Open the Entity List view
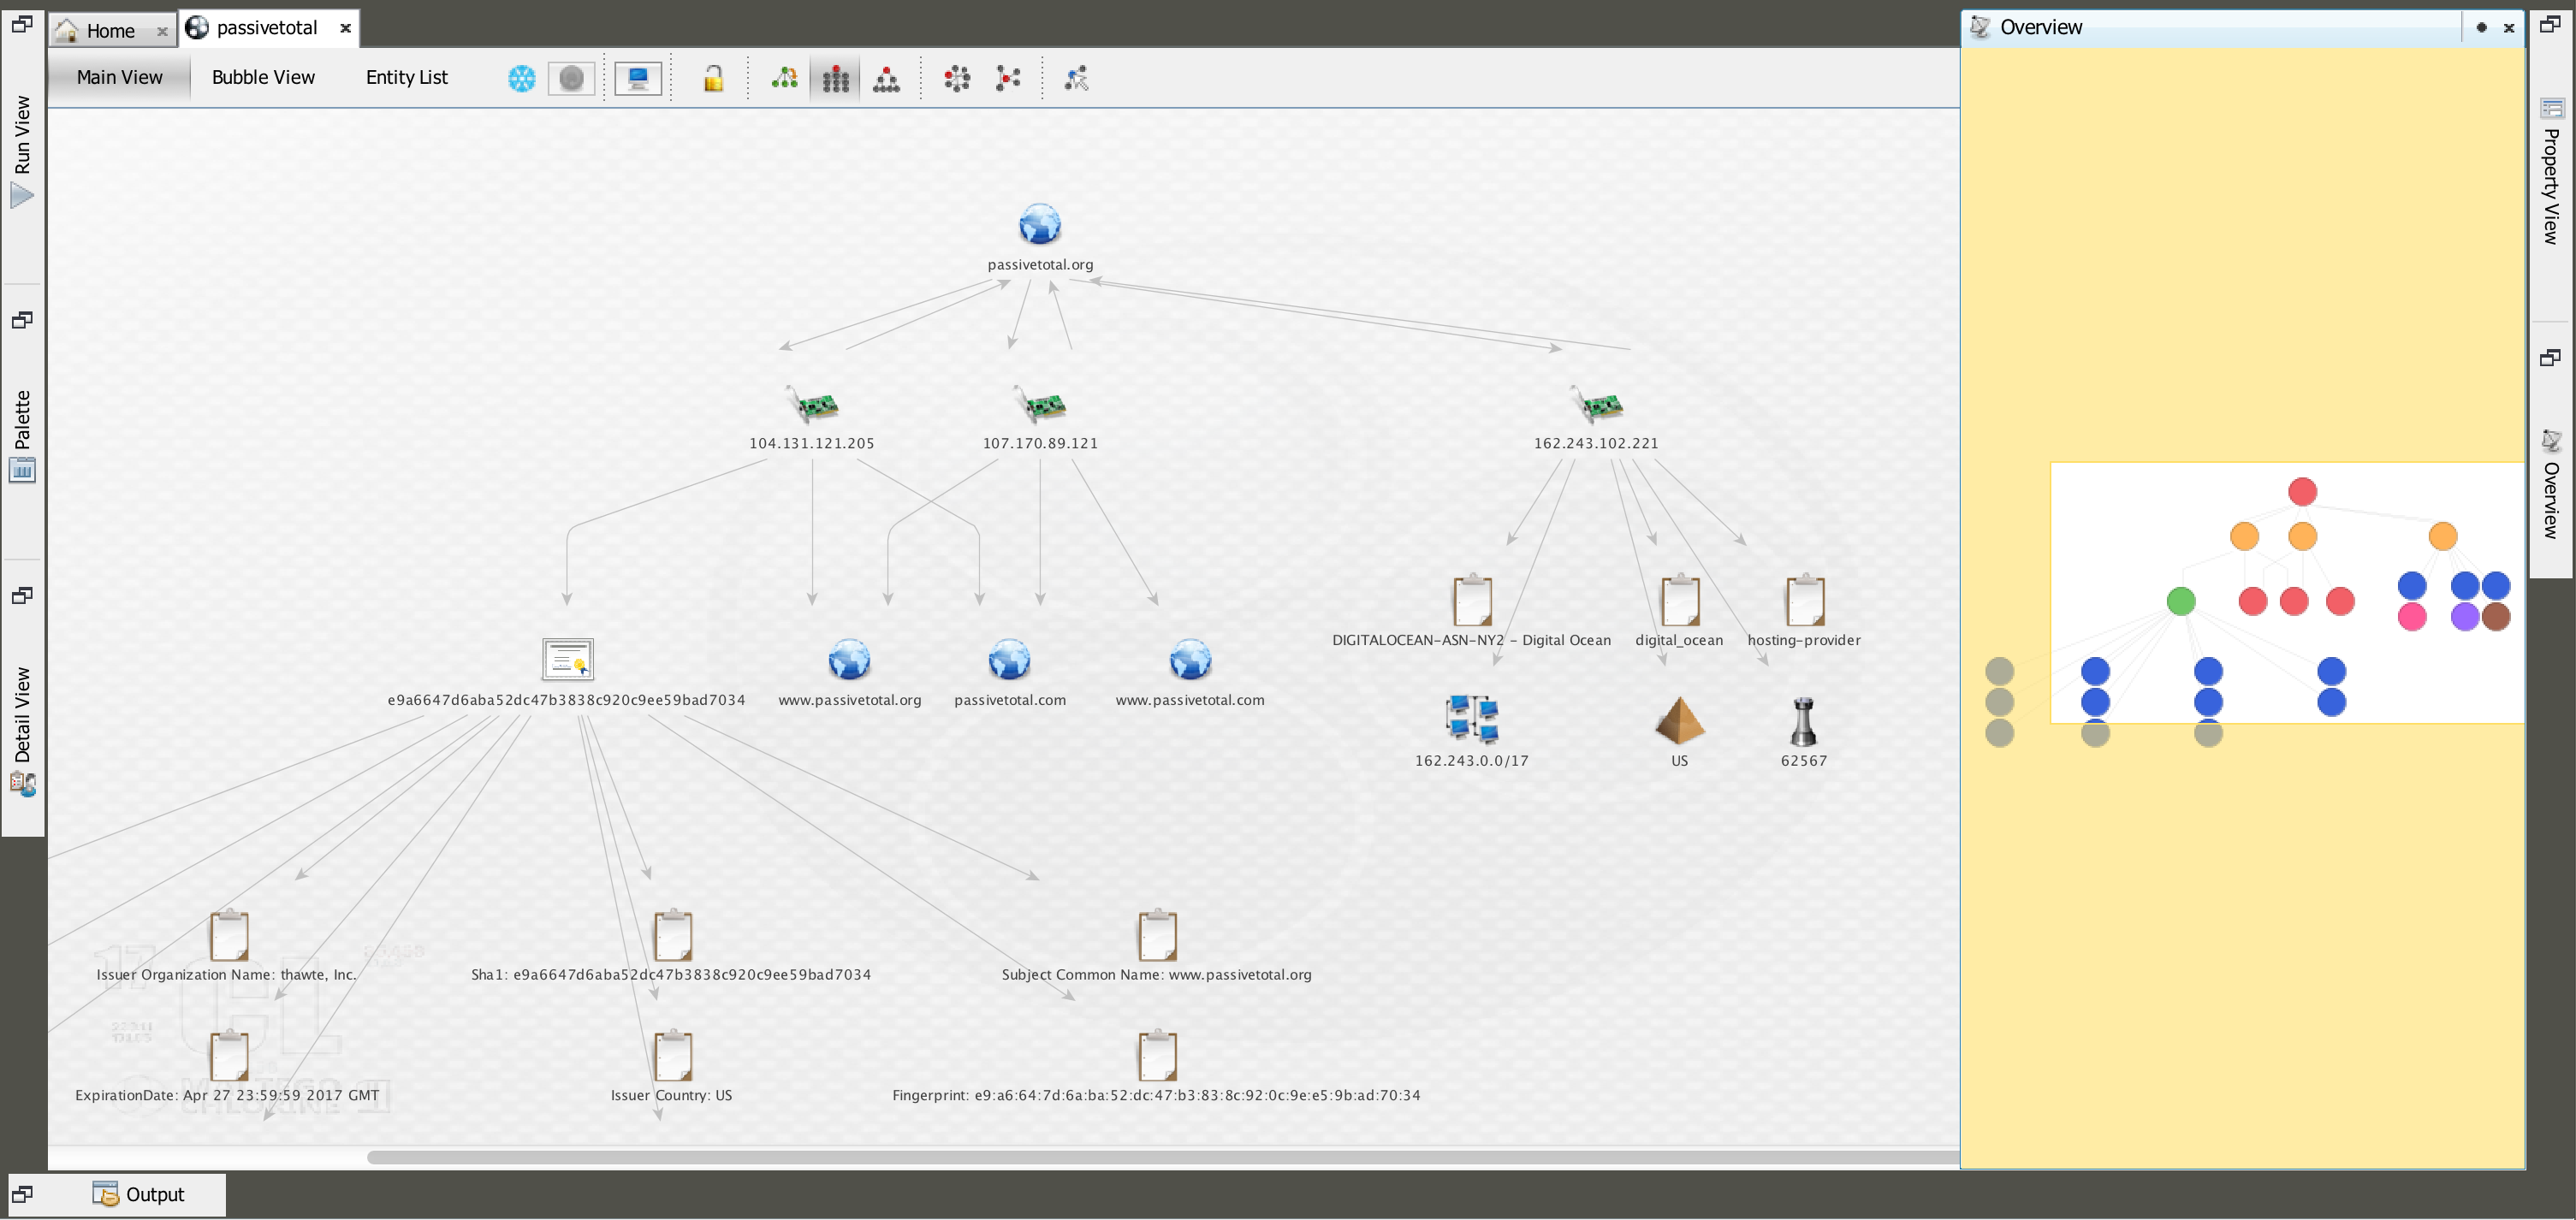The image size is (2576, 1220). 407,77
